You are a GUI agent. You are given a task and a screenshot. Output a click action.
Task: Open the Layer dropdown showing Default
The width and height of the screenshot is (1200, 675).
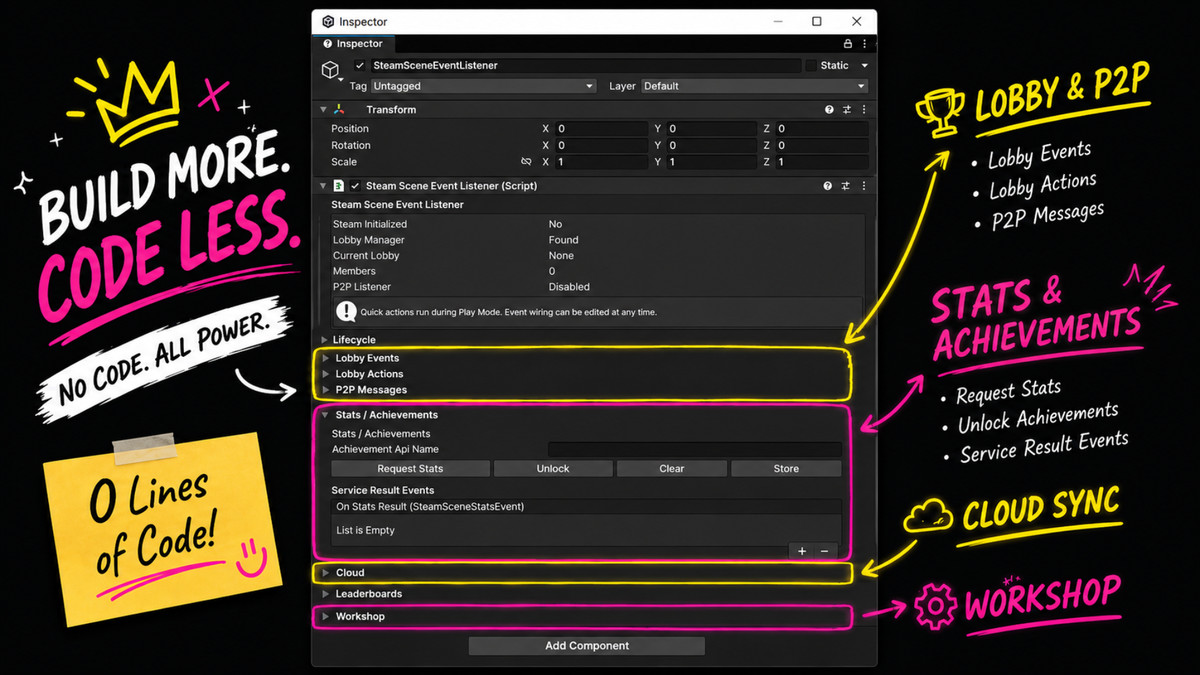[755, 86]
